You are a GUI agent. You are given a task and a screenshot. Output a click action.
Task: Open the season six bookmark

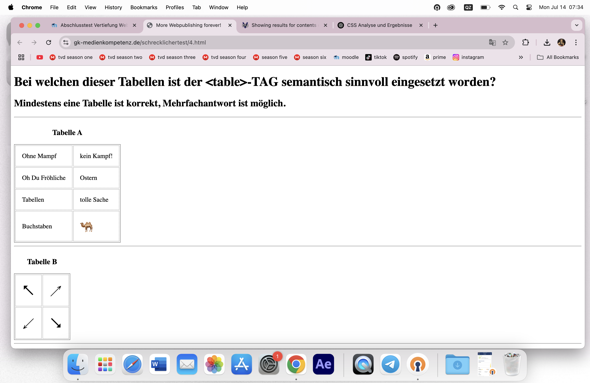(310, 57)
